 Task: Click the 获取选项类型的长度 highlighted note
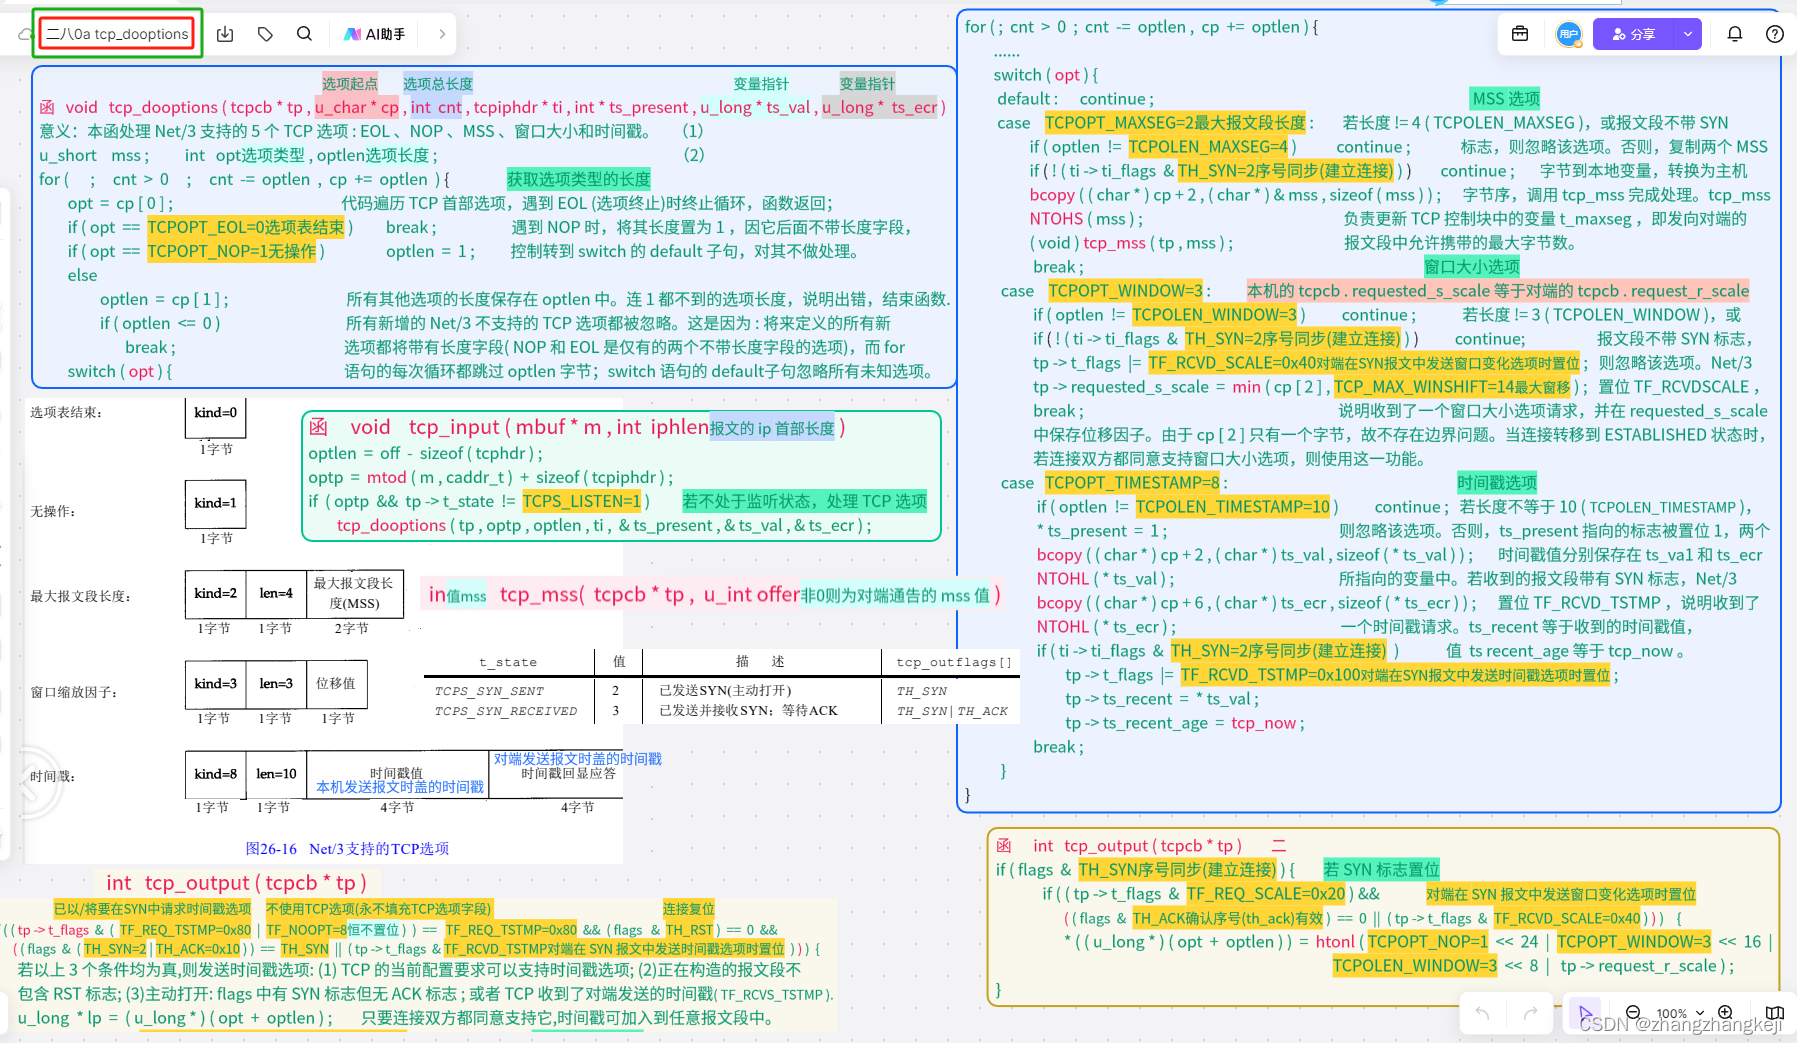[578, 179]
